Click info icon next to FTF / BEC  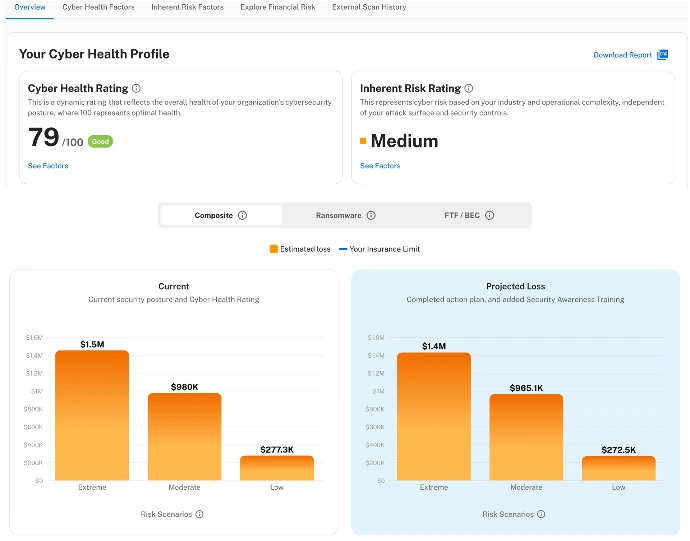coord(490,215)
